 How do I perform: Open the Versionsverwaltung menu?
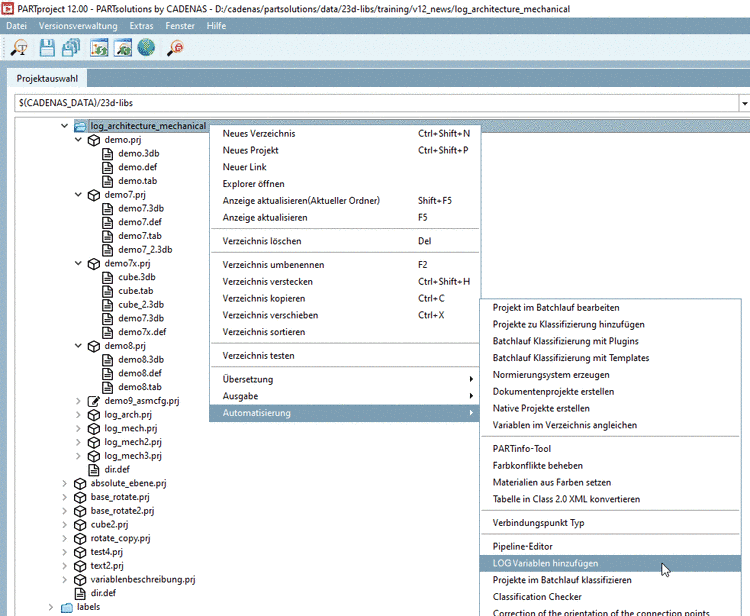(78, 26)
